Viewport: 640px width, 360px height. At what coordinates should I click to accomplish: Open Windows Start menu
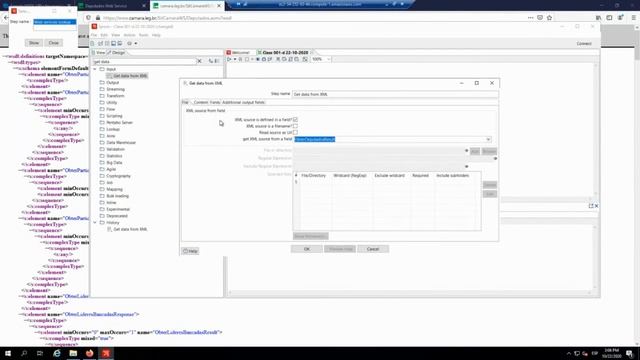pyautogui.click(x=8, y=353)
